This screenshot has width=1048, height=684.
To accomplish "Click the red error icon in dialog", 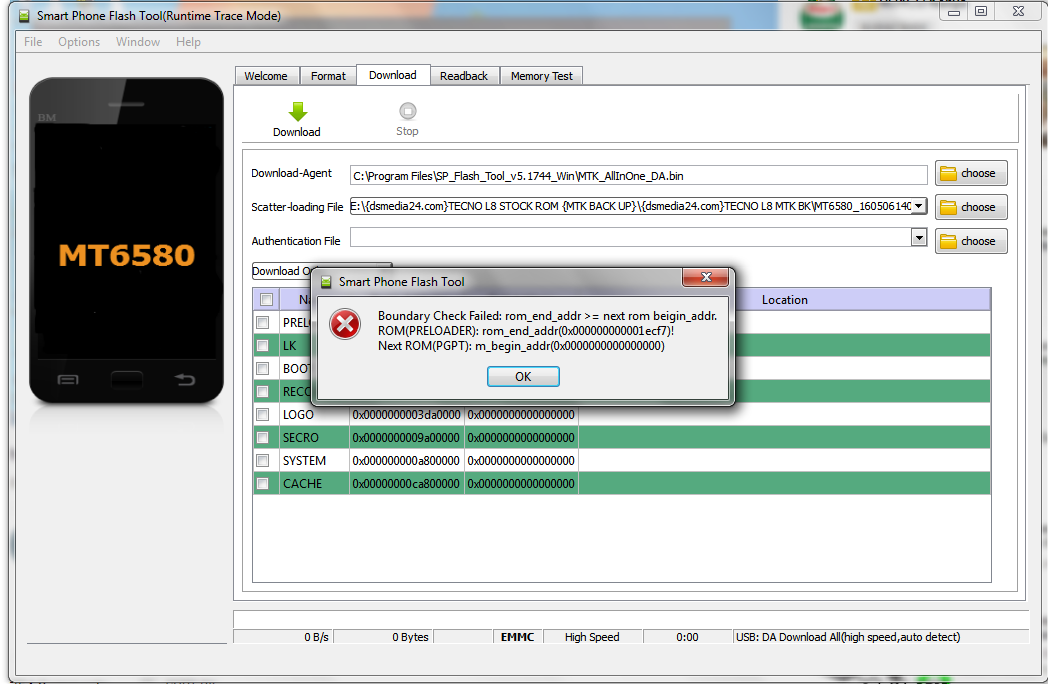I will 345,324.
